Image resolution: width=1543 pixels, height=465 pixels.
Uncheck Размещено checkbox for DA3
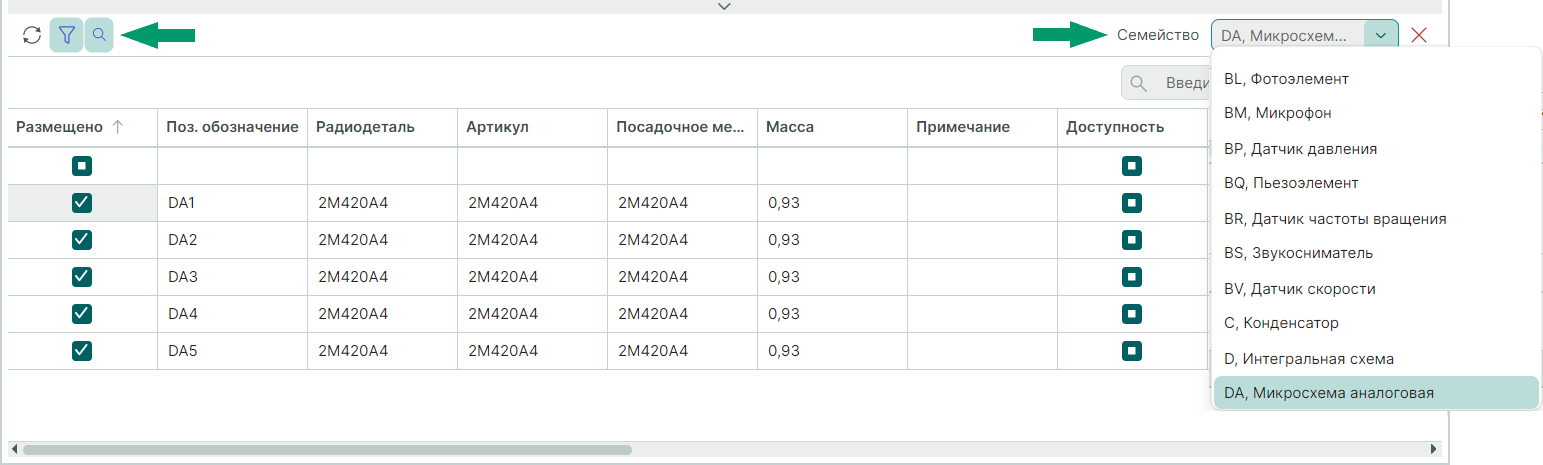(82, 277)
